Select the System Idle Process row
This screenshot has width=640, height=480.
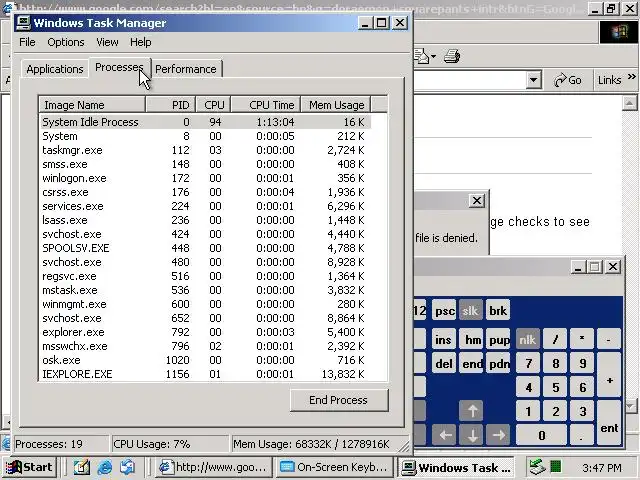point(205,122)
